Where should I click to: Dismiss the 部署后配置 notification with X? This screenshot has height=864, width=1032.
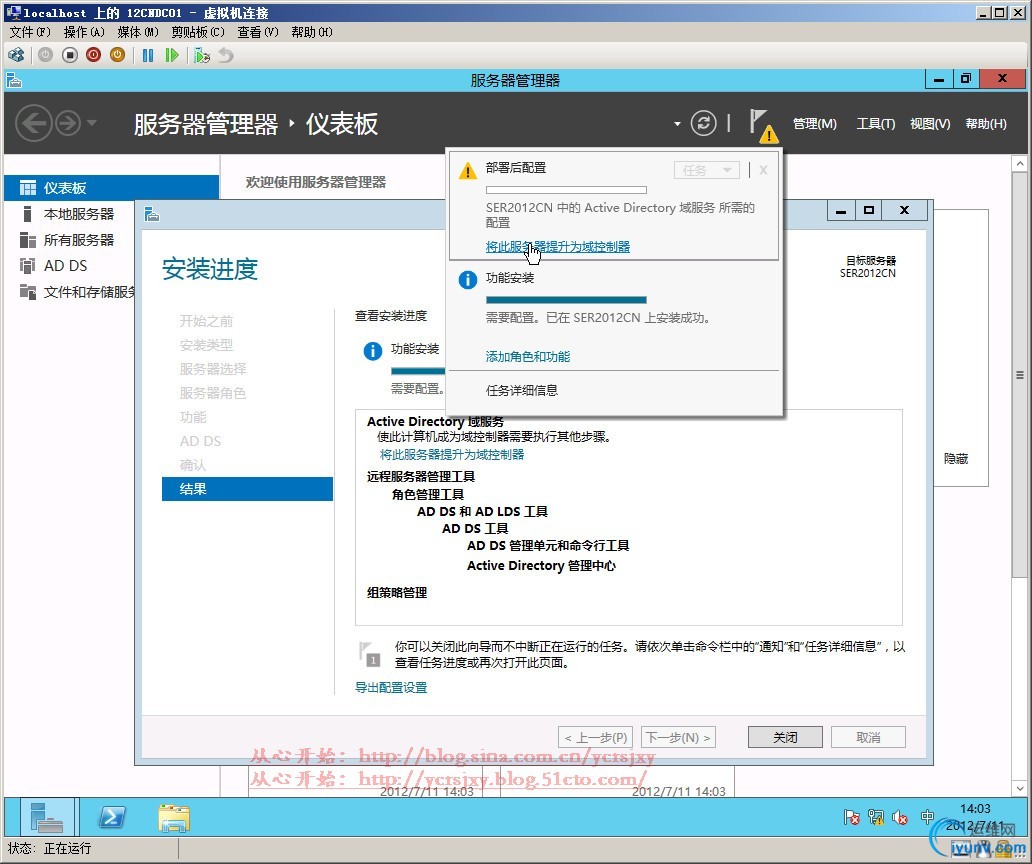(x=763, y=170)
